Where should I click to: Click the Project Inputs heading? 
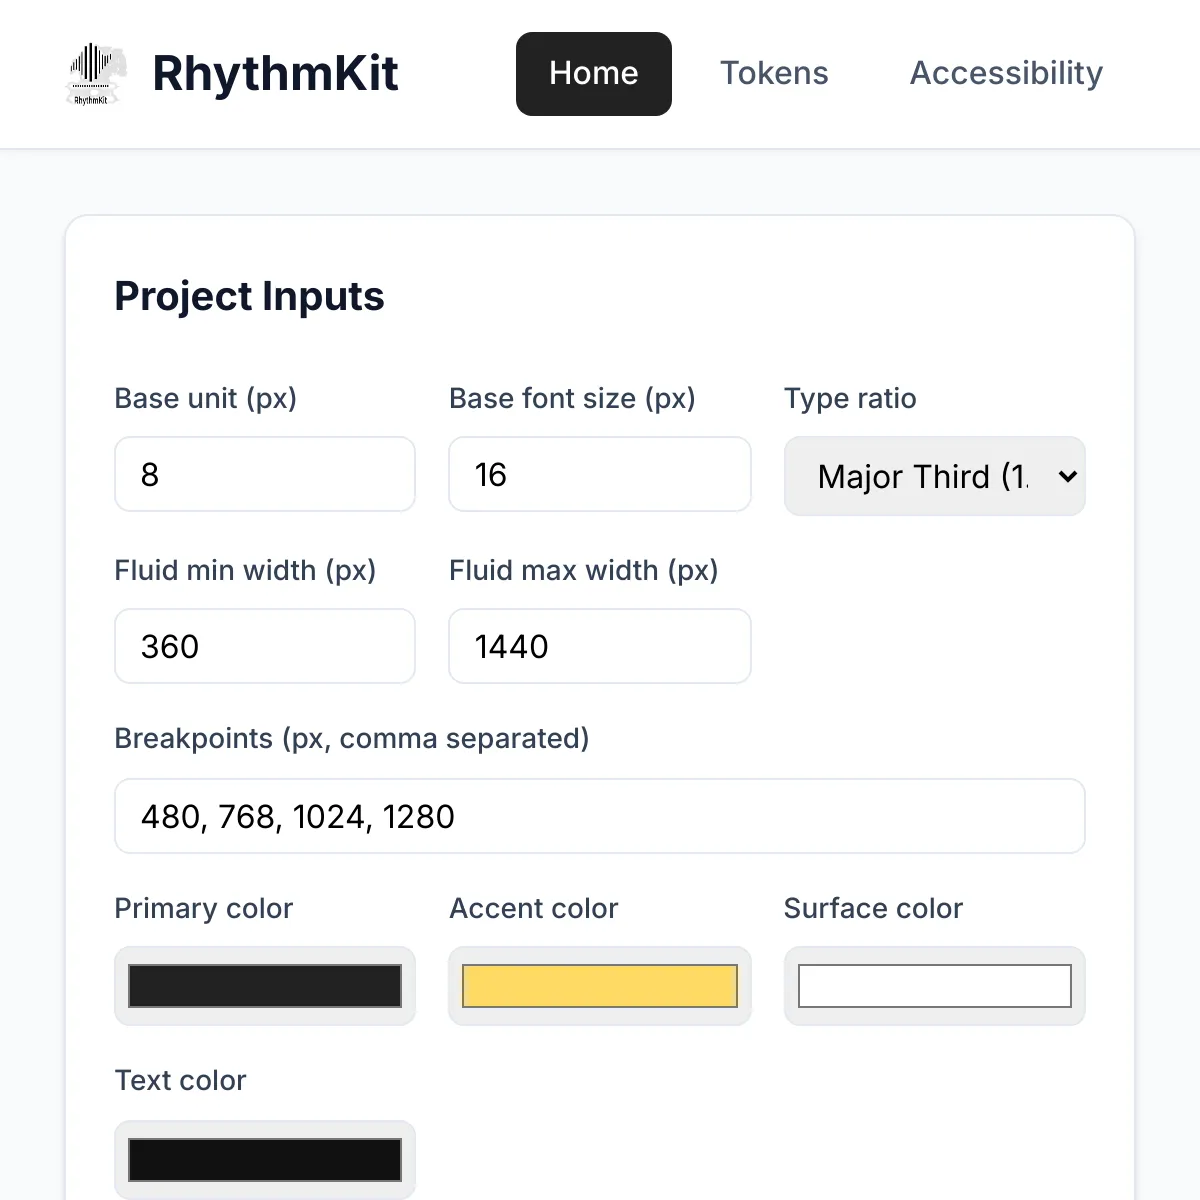[249, 296]
